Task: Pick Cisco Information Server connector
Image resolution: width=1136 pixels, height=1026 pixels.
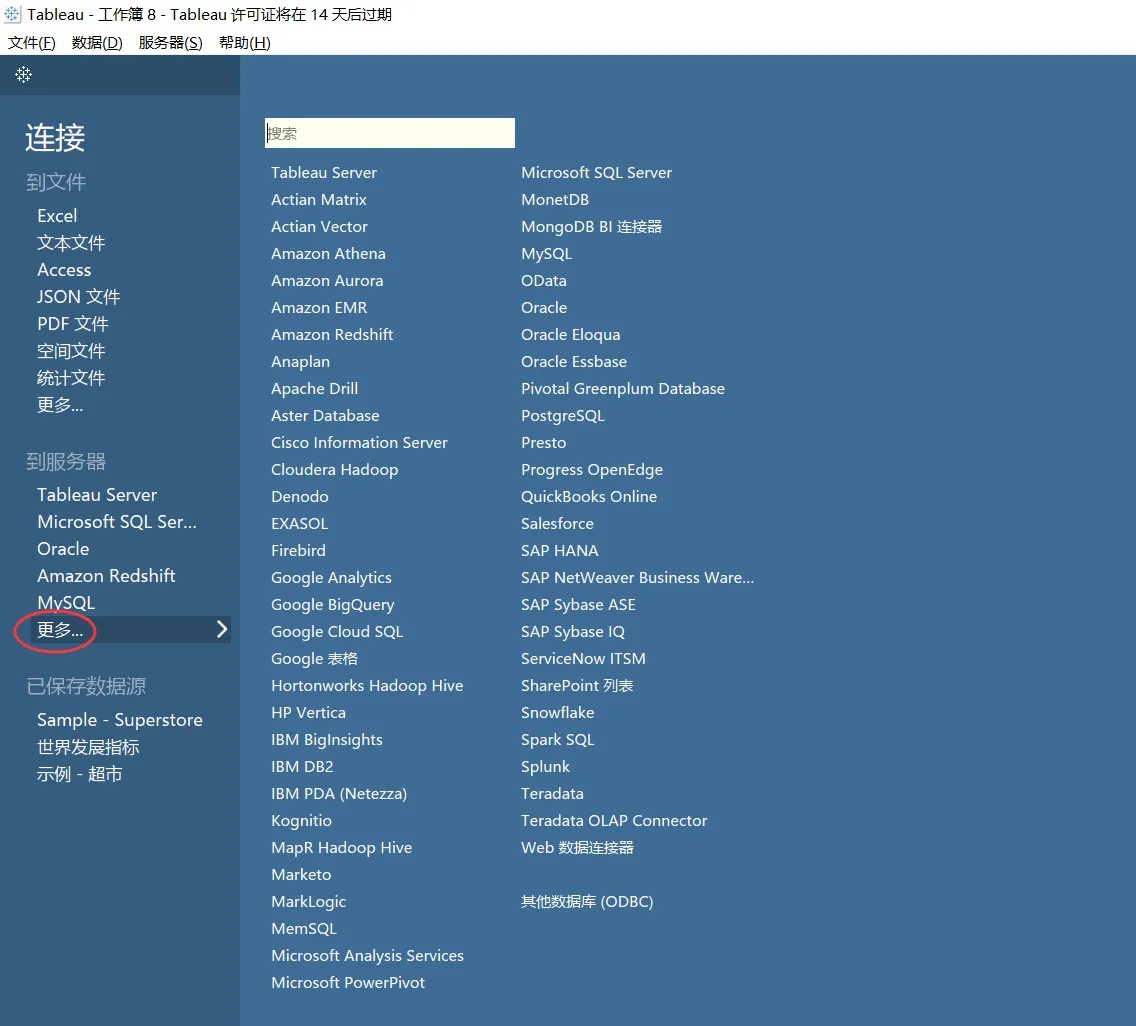Action: (359, 443)
